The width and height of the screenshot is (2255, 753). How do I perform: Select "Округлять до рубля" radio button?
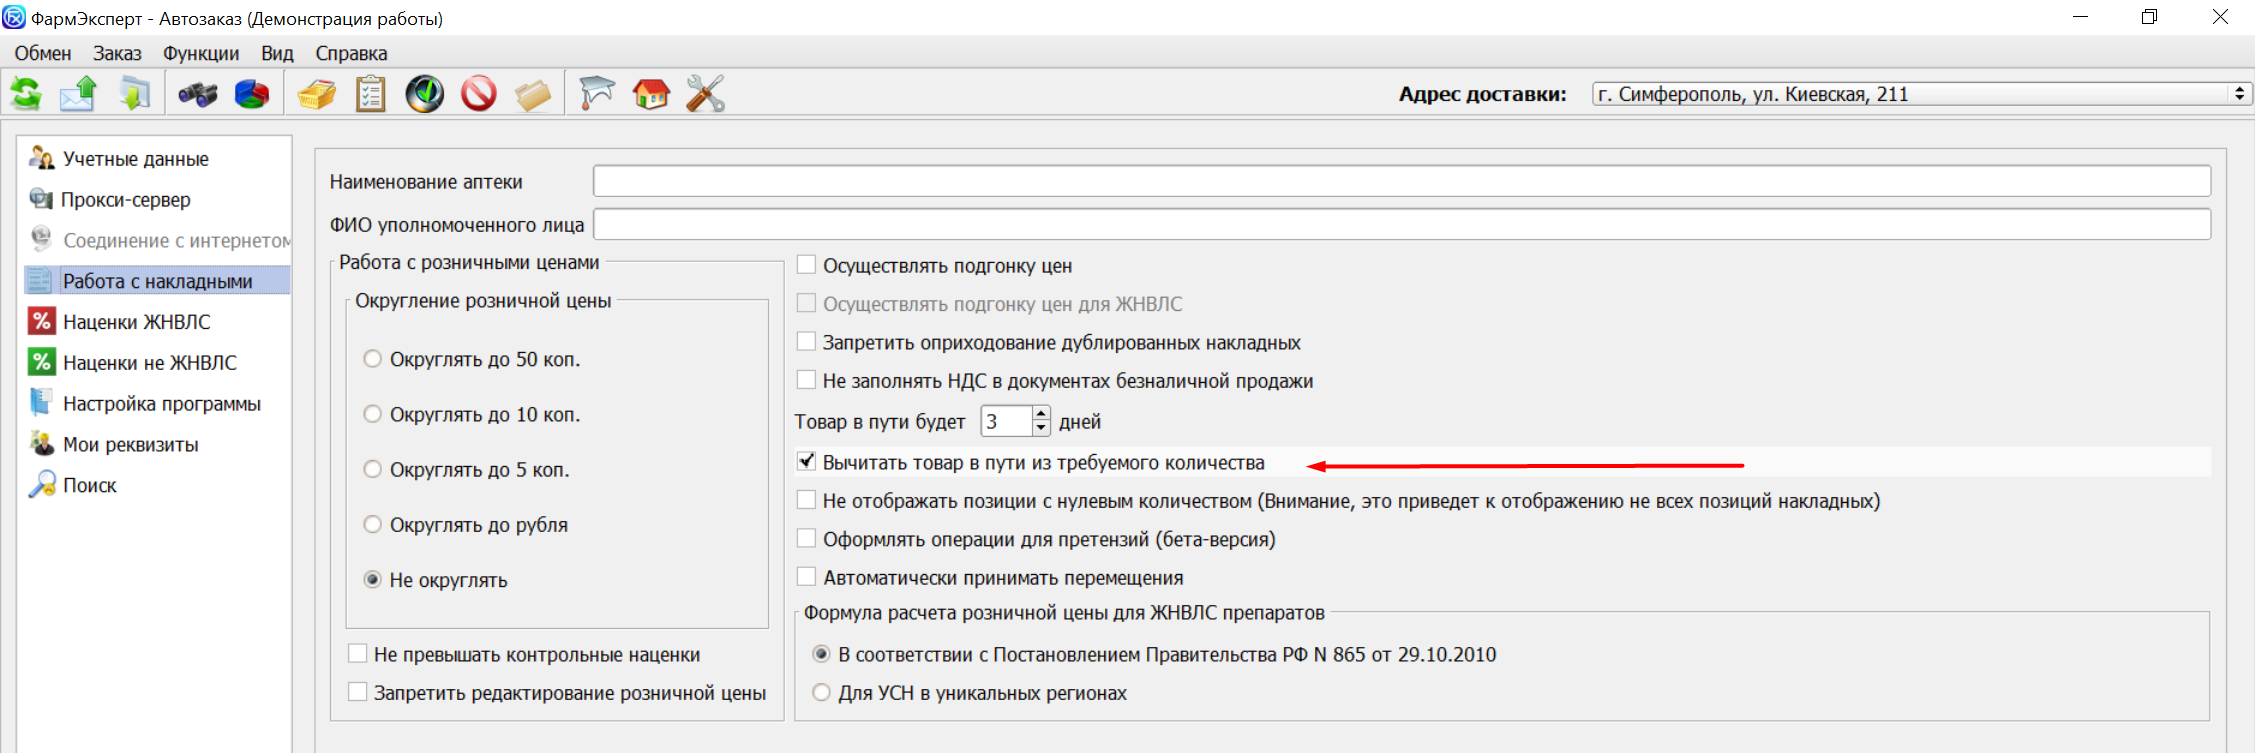point(373,525)
